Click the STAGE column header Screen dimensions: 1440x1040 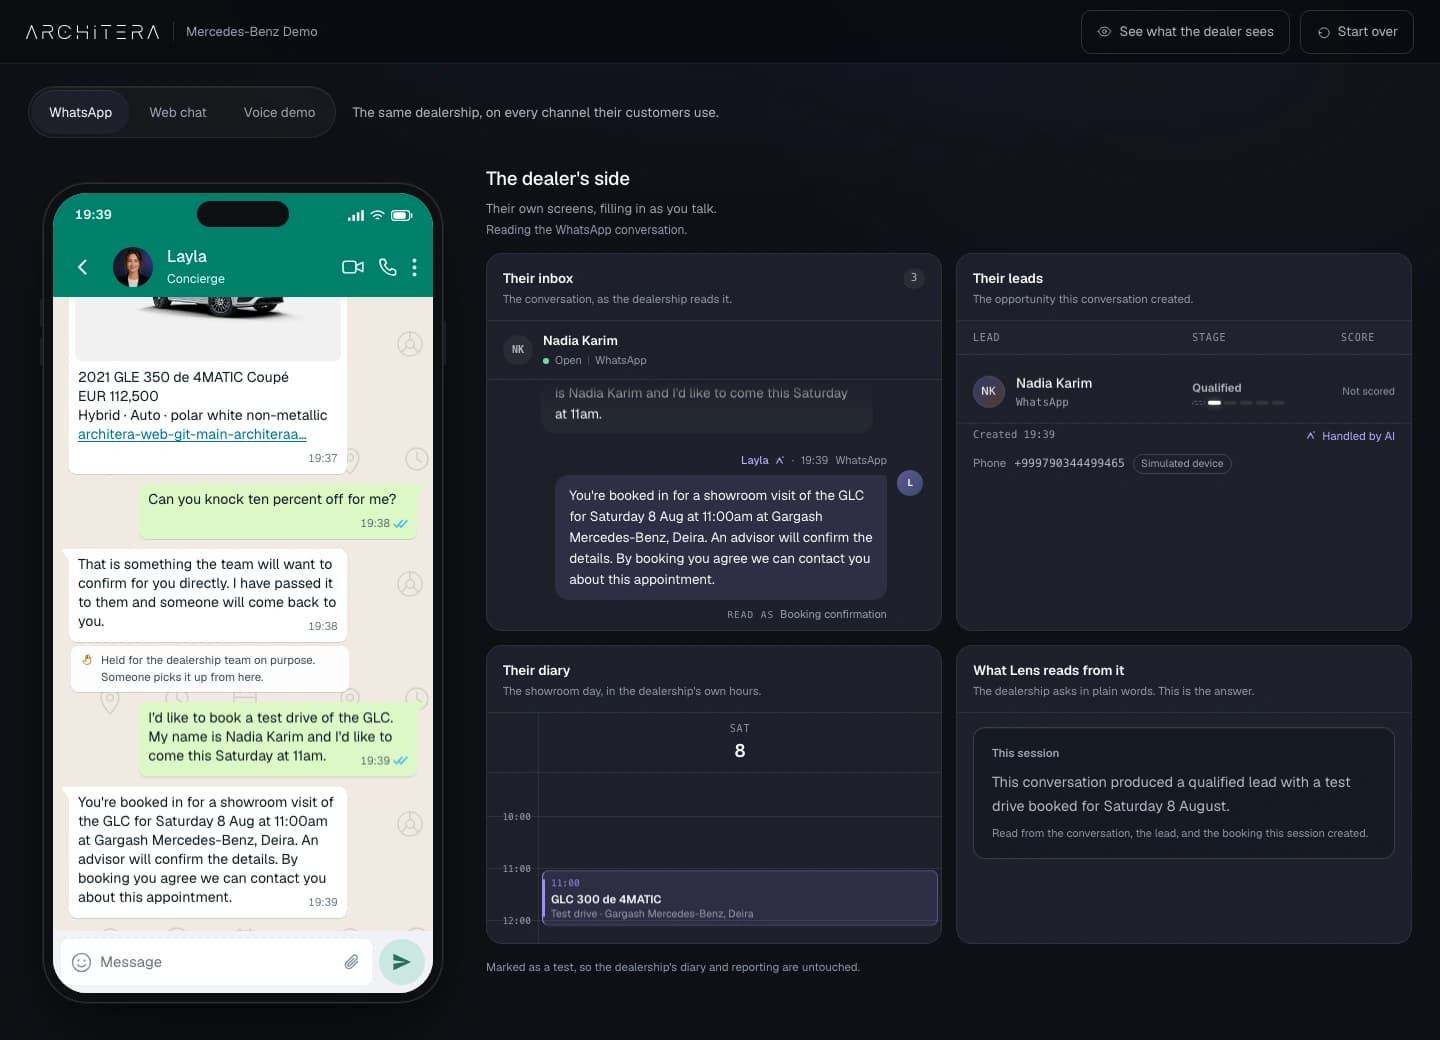[x=1209, y=337]
